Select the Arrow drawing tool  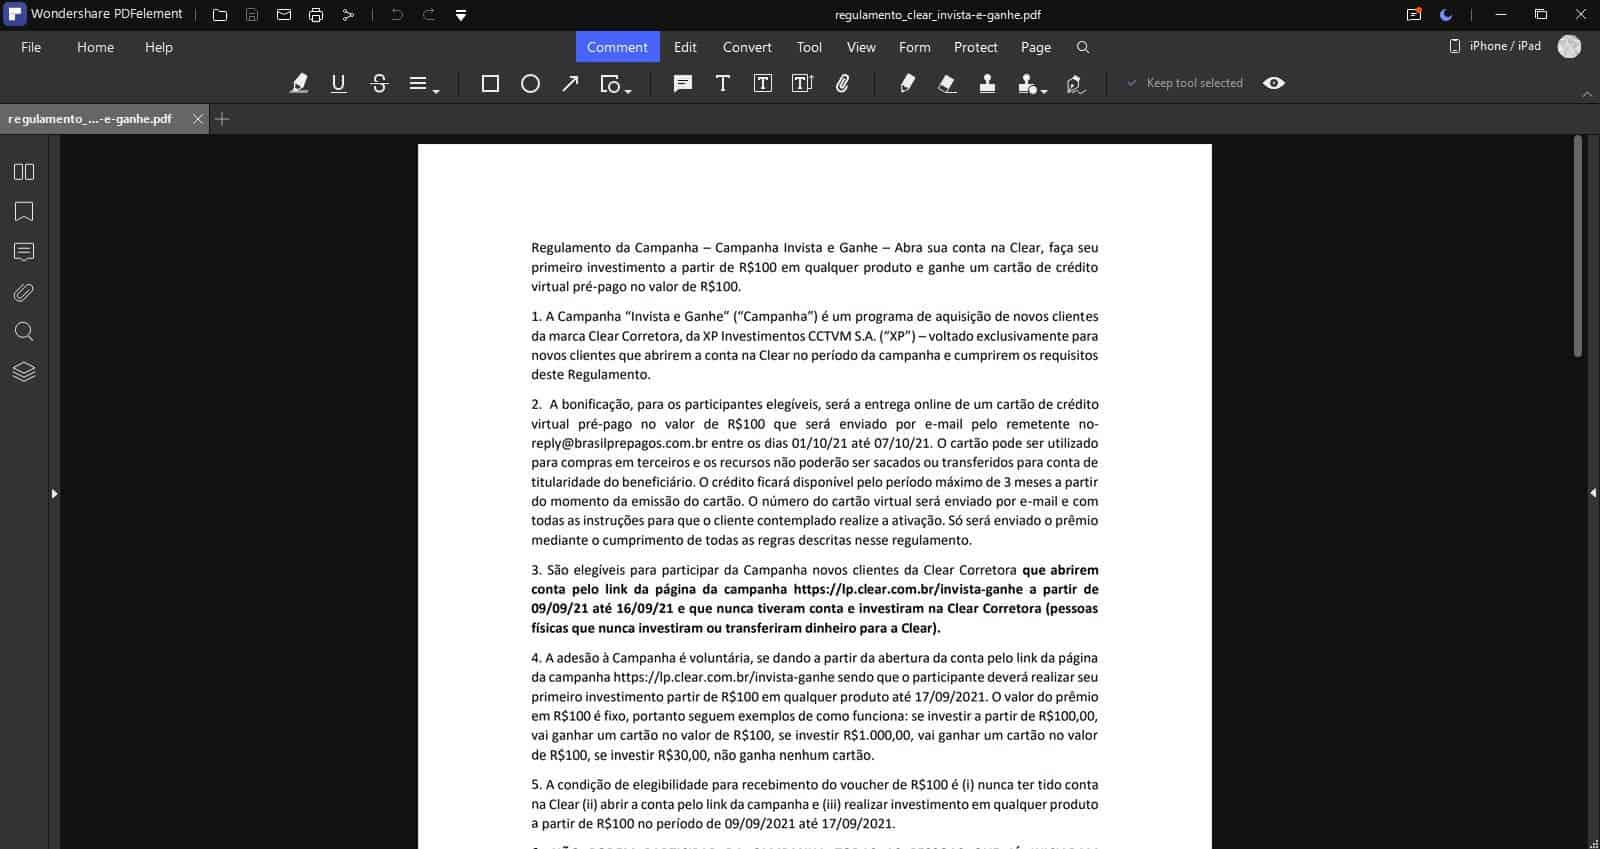pyautogui.click(x=570, y=83)
